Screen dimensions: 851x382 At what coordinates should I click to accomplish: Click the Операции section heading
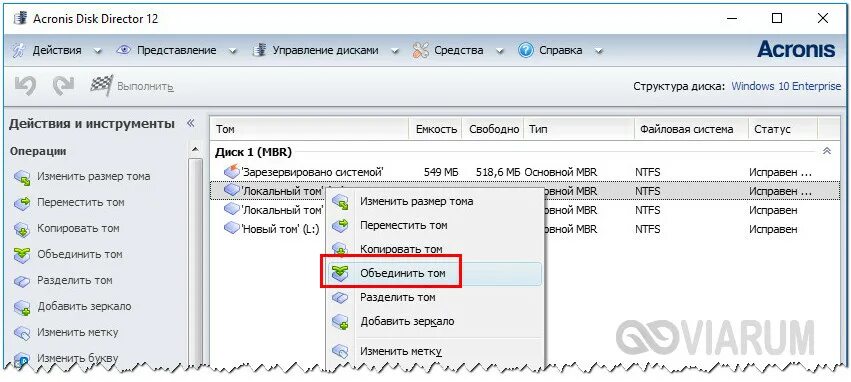(37, 151)
